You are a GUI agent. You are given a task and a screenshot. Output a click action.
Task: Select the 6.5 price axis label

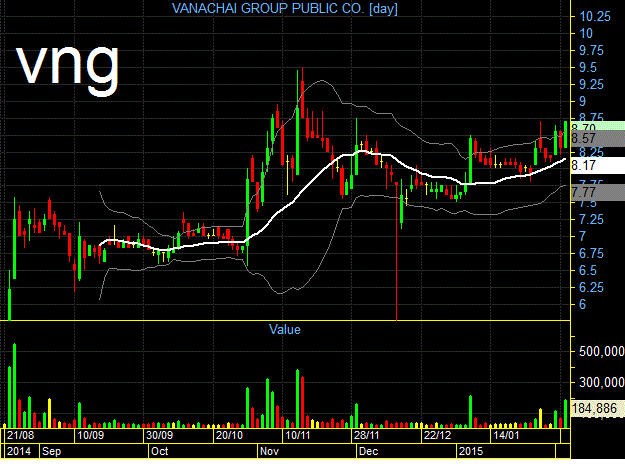pos(588,271)
